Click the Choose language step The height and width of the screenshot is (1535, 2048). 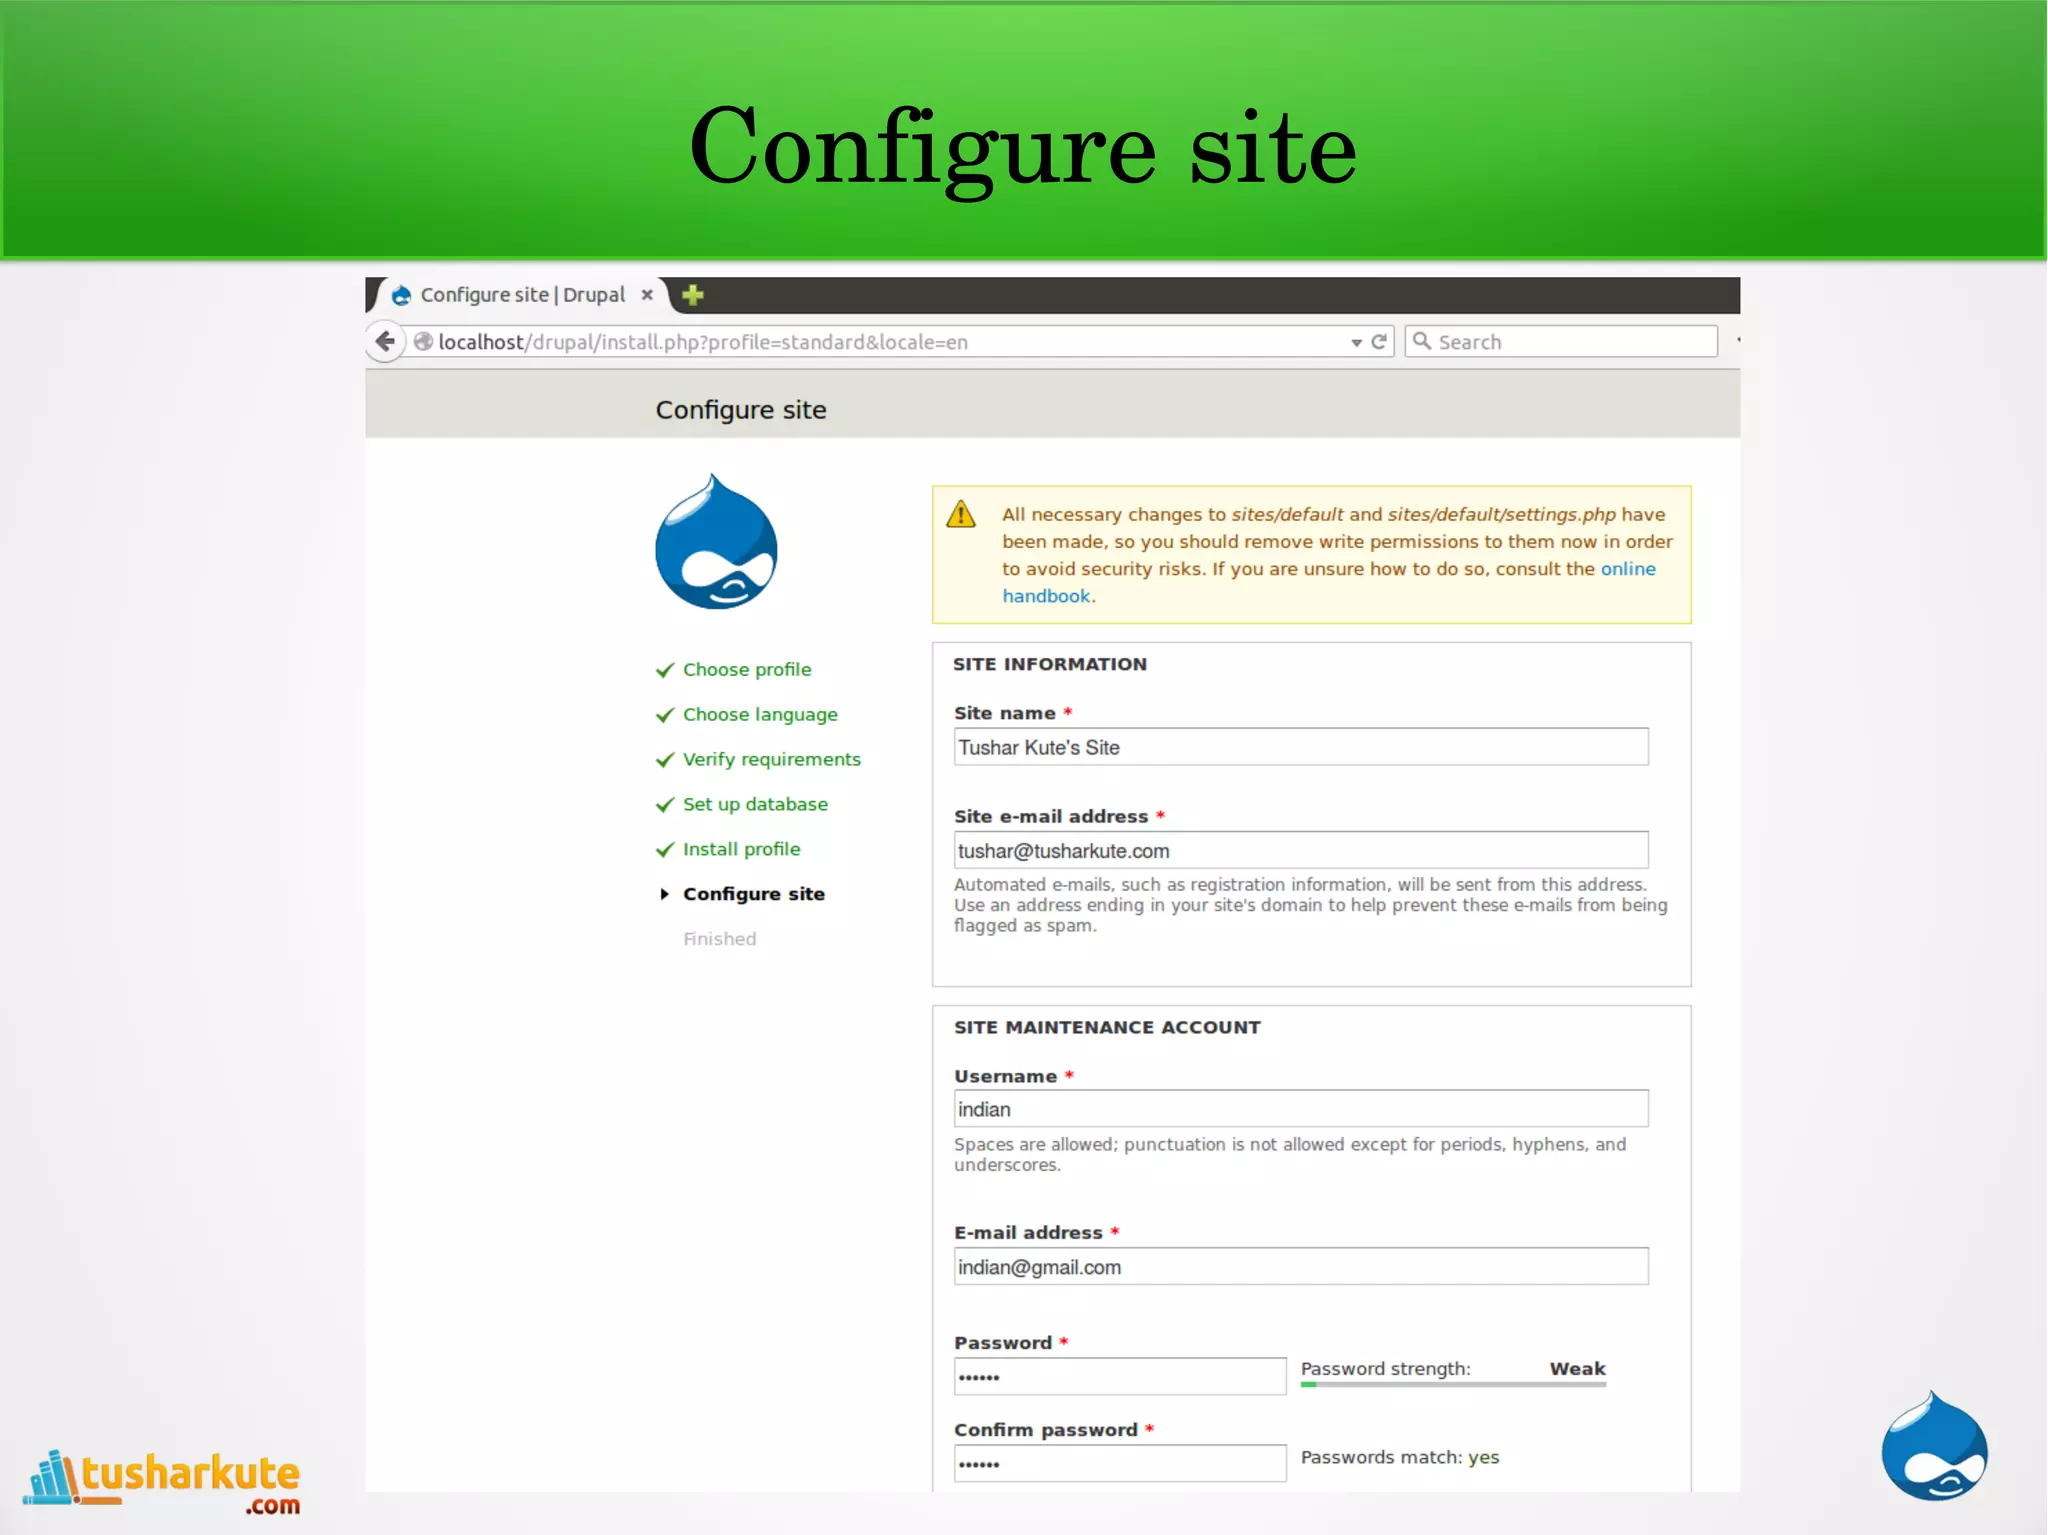(x=760, y=715)
